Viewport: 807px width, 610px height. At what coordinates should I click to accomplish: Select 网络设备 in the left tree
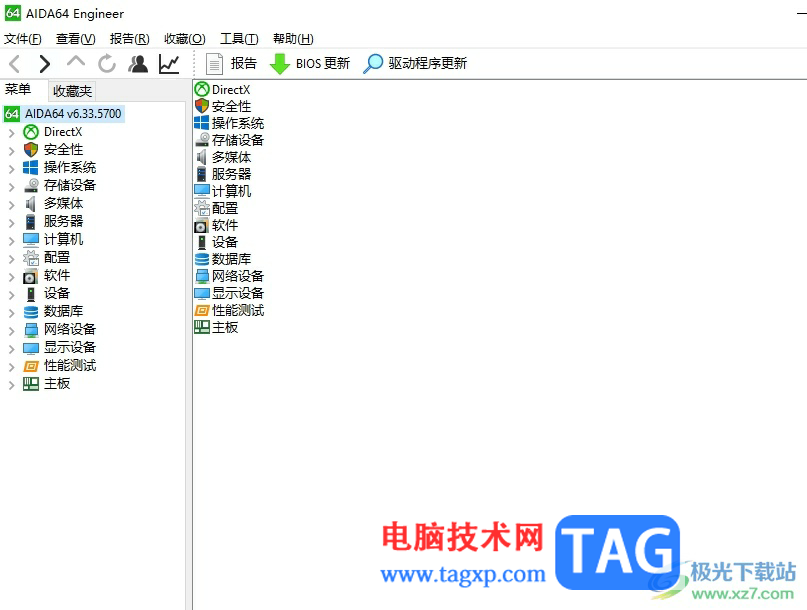[70, 329]
